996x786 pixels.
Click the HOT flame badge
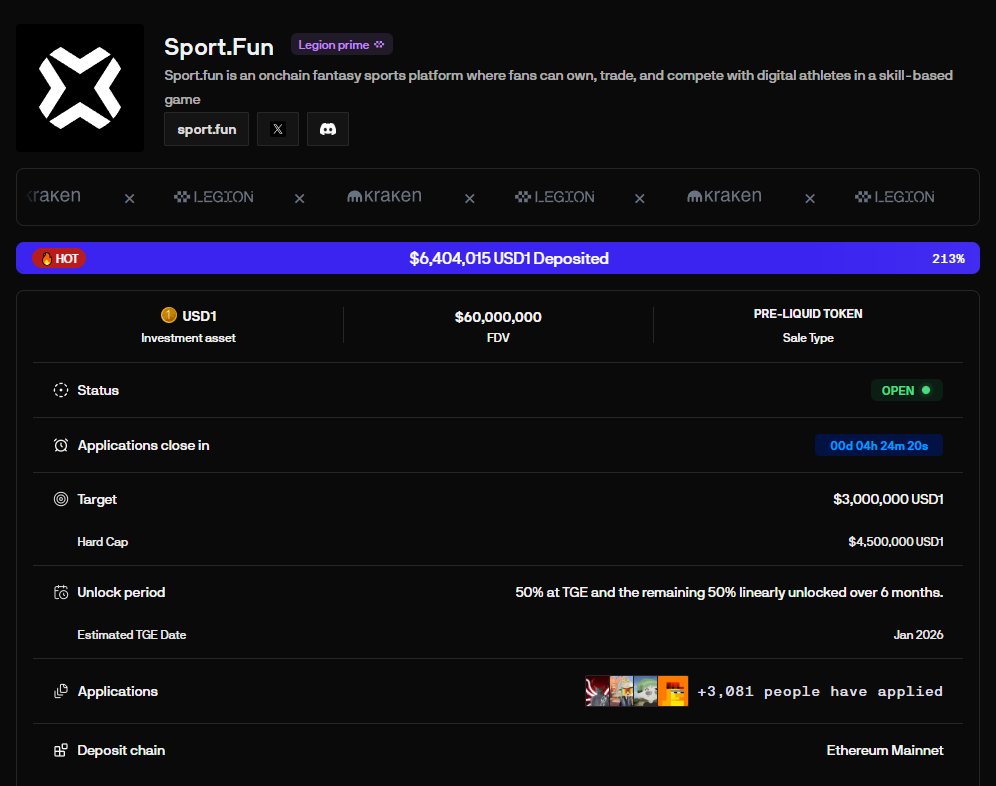[59, 258]
